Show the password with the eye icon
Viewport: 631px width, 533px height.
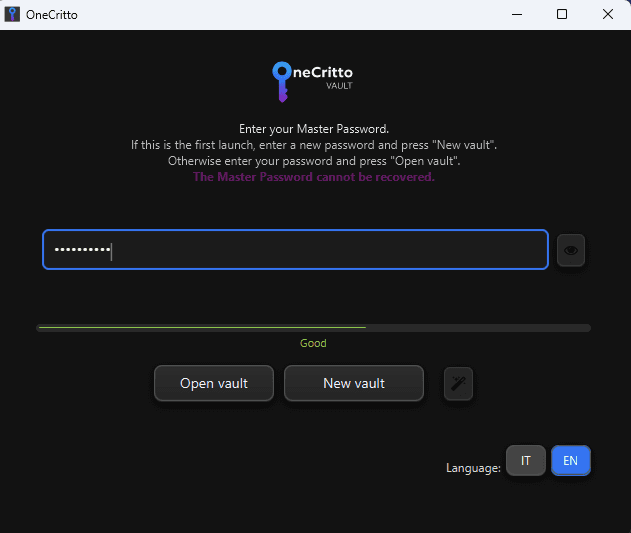571,250
